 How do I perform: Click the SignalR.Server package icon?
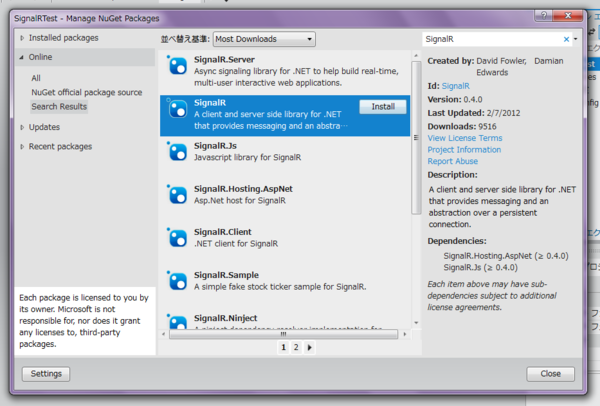click(178, 65)
